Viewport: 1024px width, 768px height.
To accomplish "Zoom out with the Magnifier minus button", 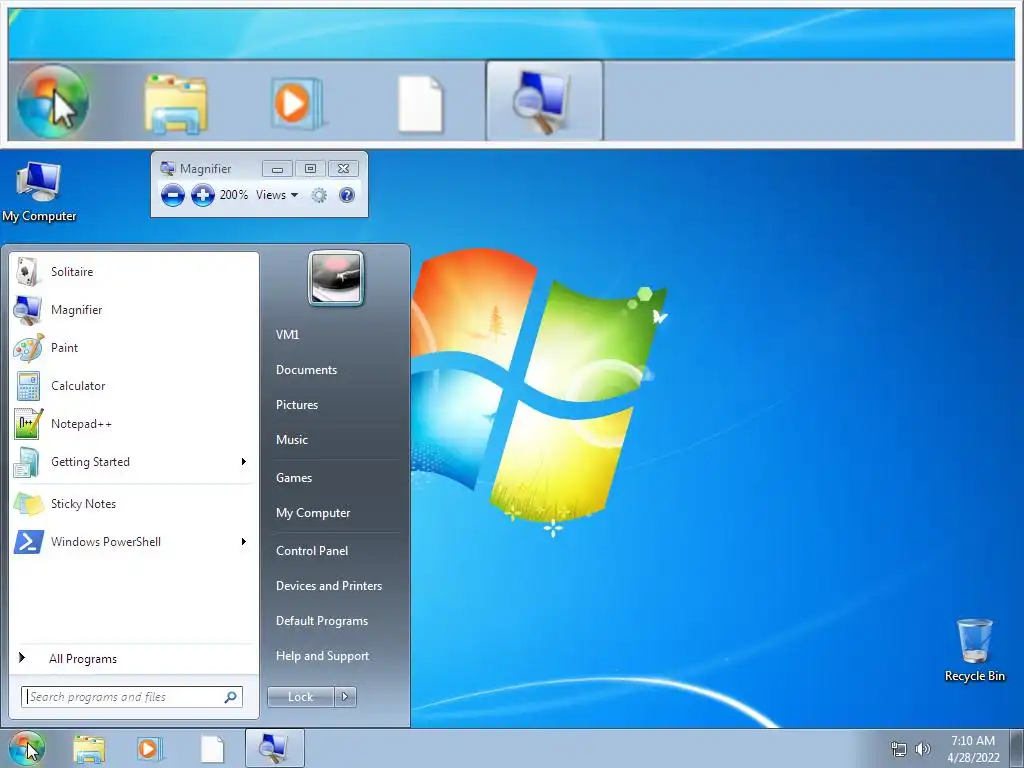I will pos(172,195).
